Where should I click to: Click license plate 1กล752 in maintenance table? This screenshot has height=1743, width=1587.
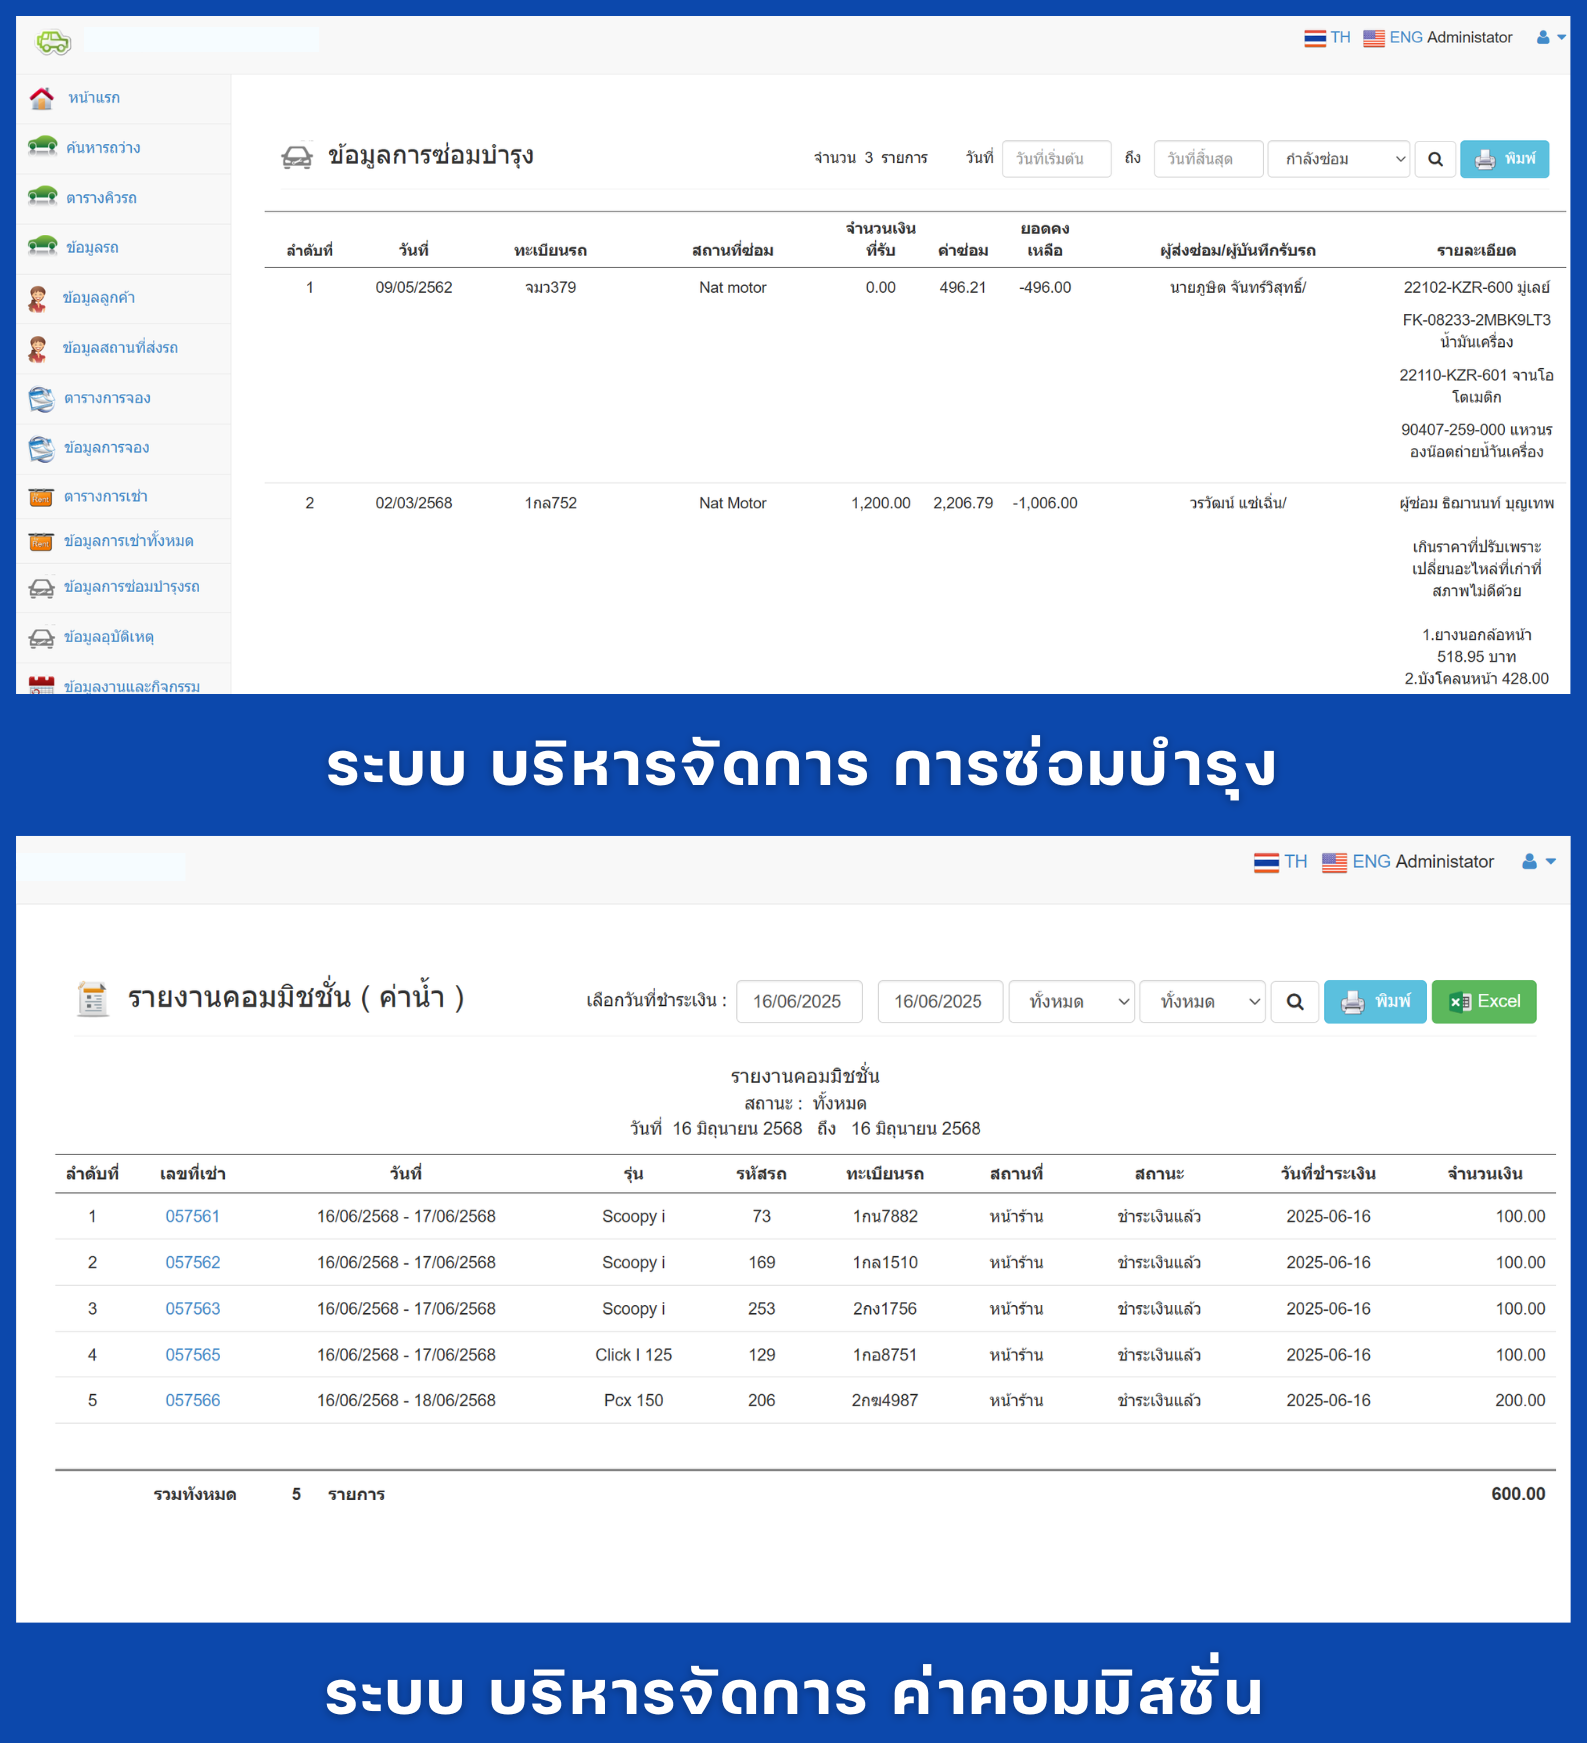click(550, 504)
